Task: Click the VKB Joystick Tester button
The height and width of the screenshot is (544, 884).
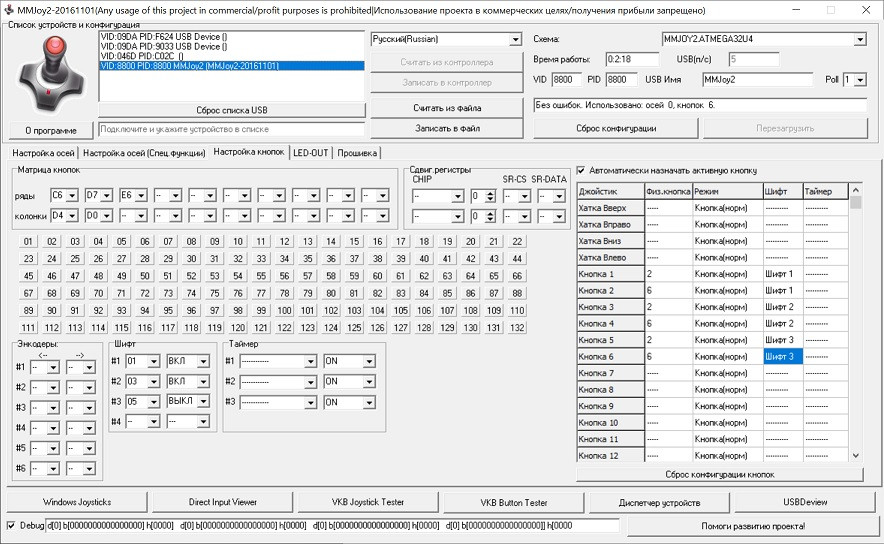Action: click(x=367, y=502)
